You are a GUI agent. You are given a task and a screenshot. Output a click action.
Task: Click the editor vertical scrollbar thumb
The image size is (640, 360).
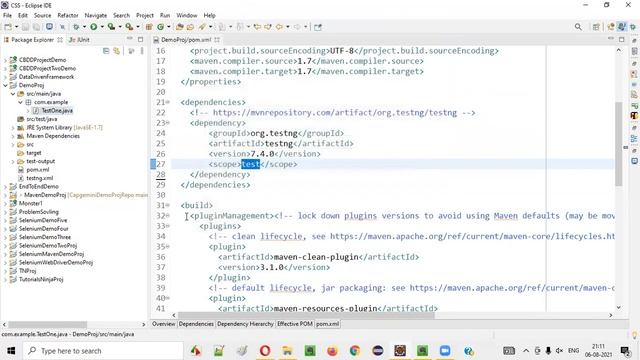click(x=619, y=144)
